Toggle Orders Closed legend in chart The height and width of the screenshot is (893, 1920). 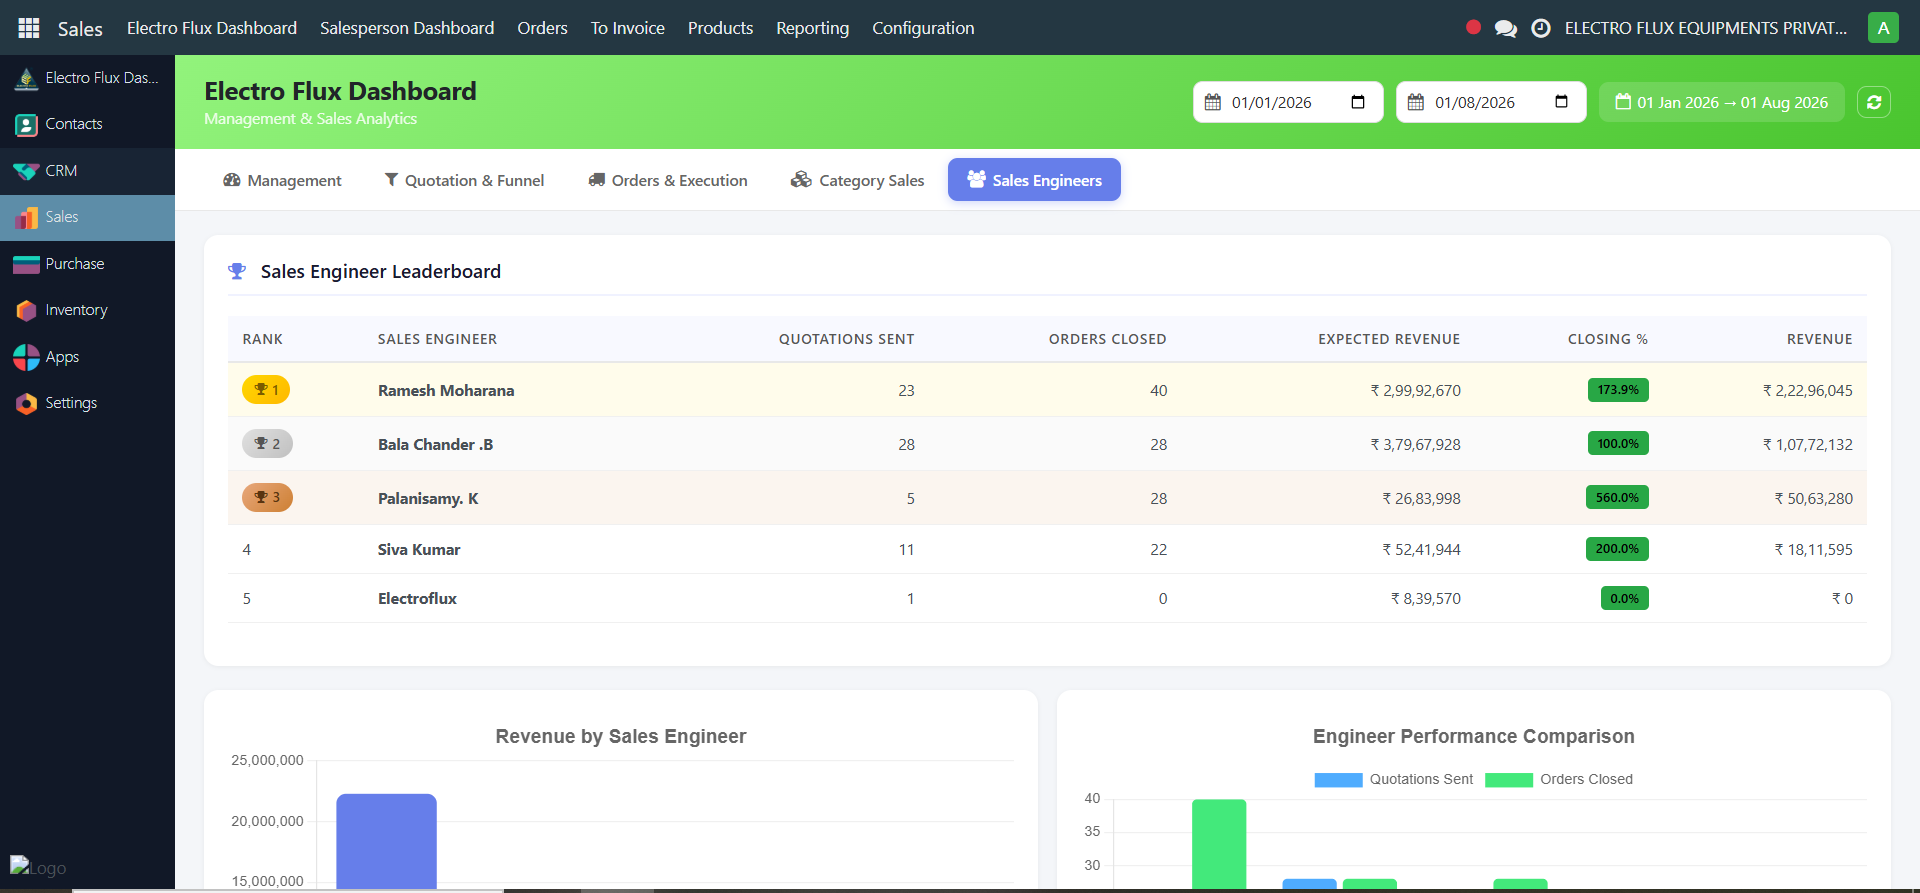pos(1559,780)
